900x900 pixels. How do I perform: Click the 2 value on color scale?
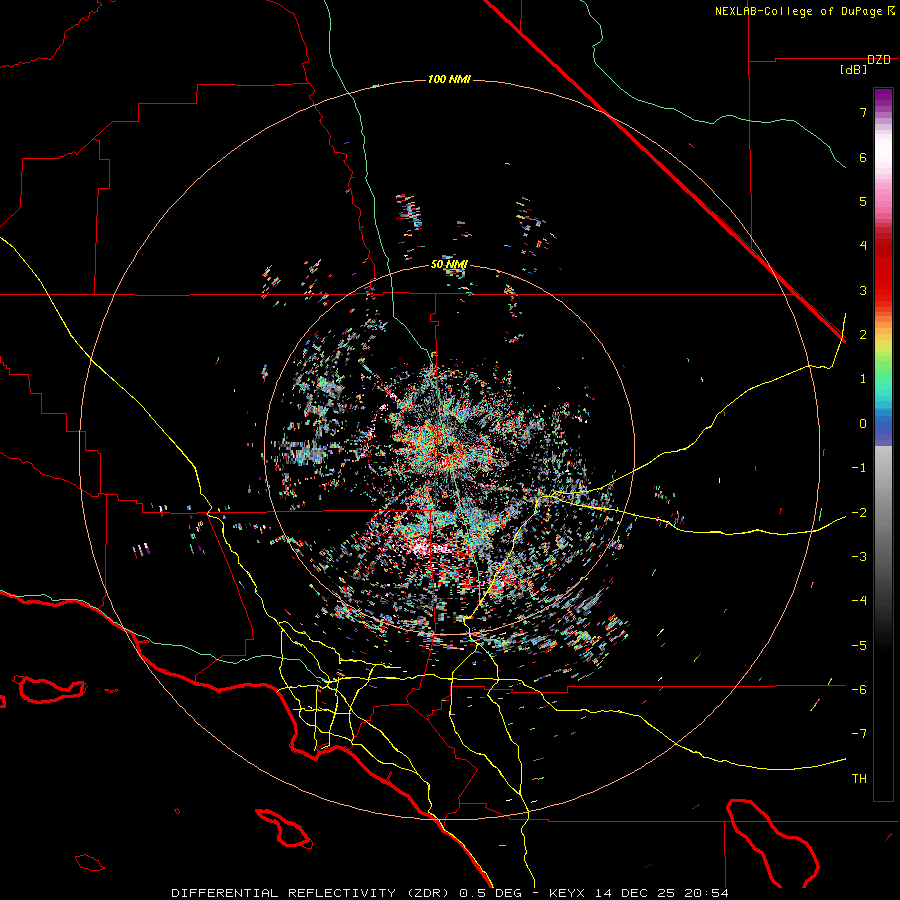pyautogui.click(x=863, y=335)
